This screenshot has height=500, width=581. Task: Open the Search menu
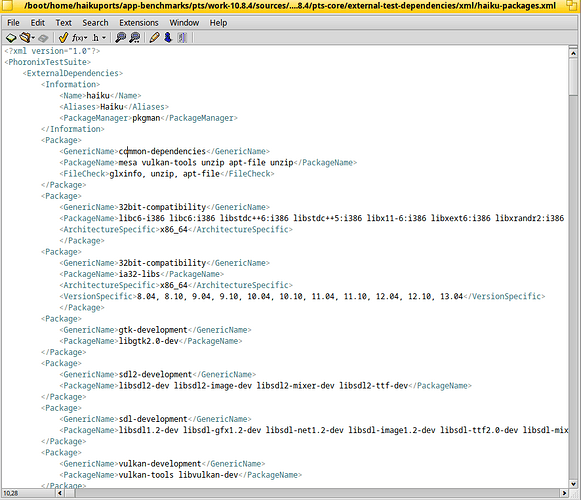point(95,23)
